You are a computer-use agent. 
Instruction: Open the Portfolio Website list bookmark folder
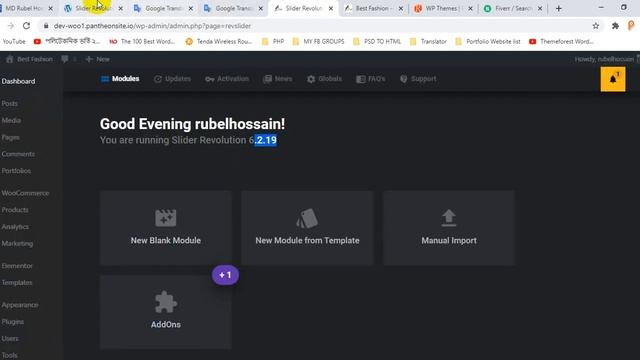click(488, 41)
